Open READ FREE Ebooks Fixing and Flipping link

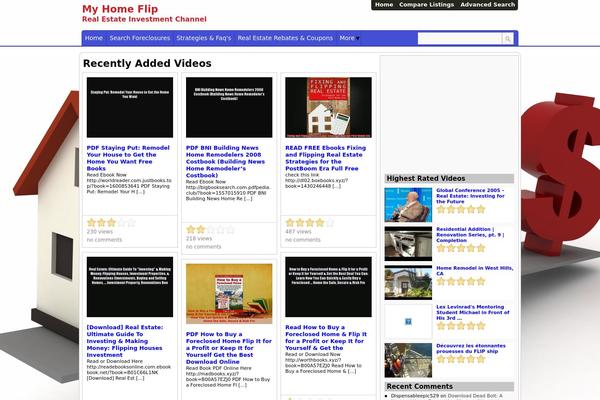(x=325, y=158)
